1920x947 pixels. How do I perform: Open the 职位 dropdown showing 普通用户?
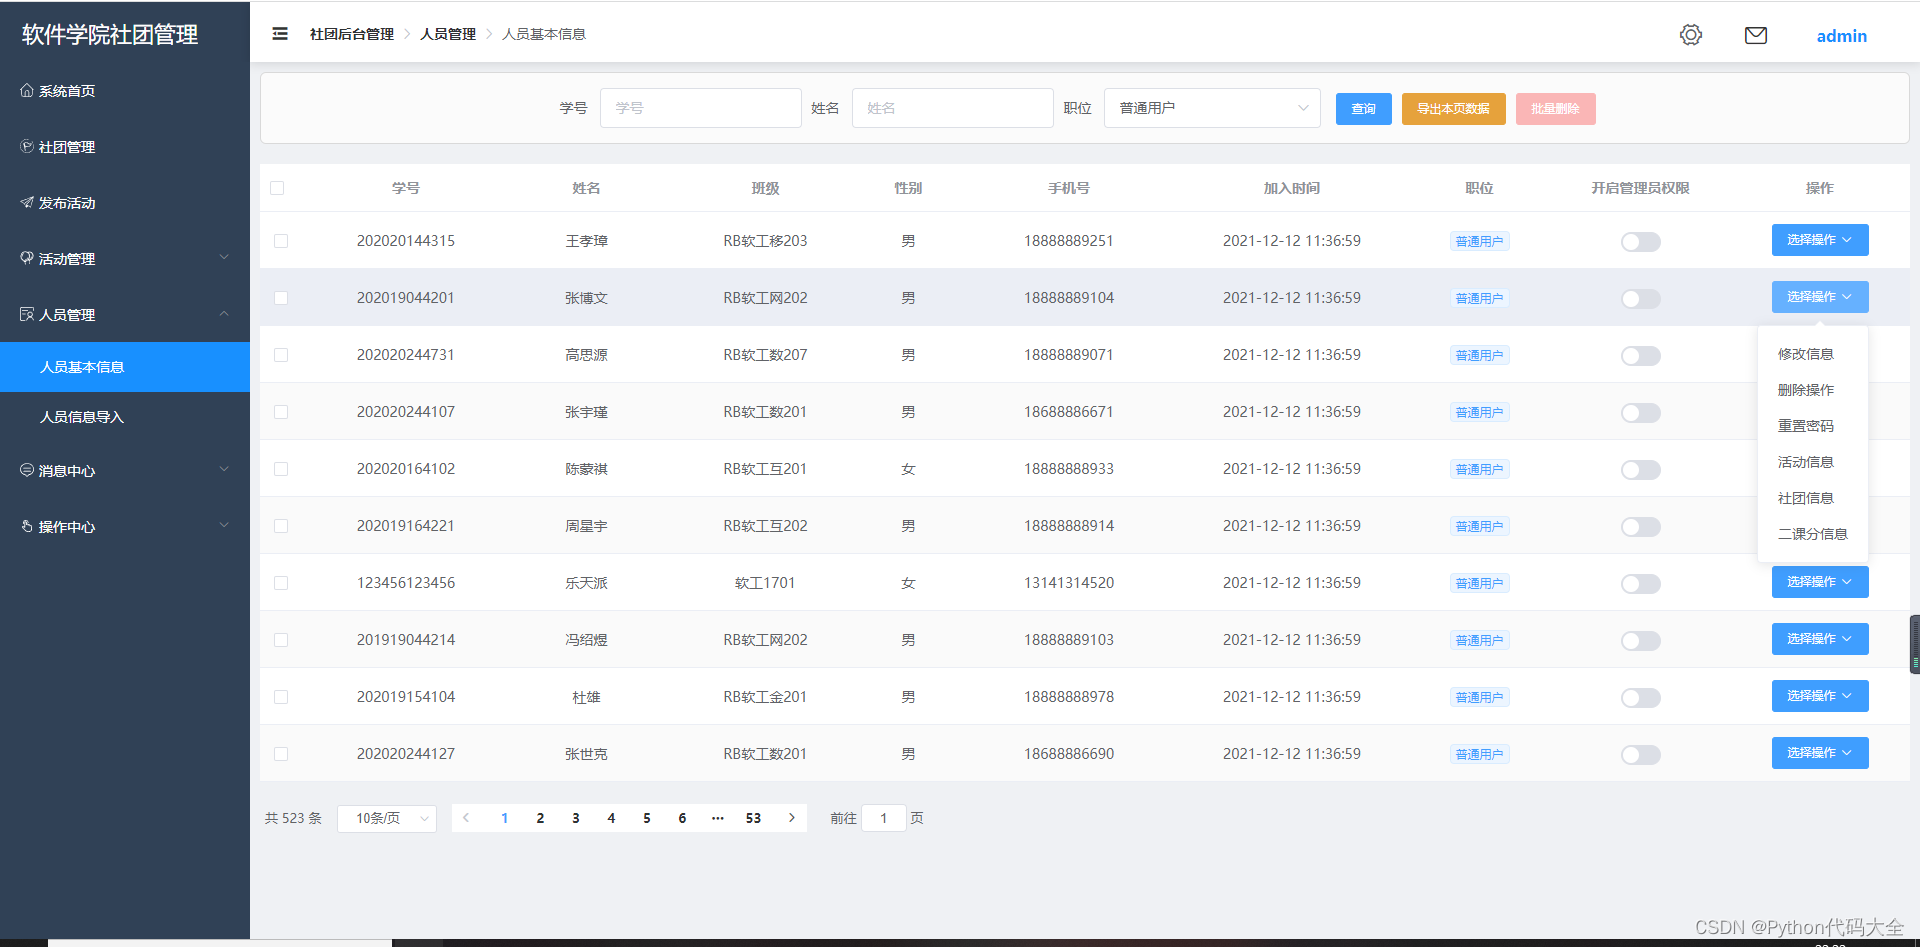[1212, 108]
